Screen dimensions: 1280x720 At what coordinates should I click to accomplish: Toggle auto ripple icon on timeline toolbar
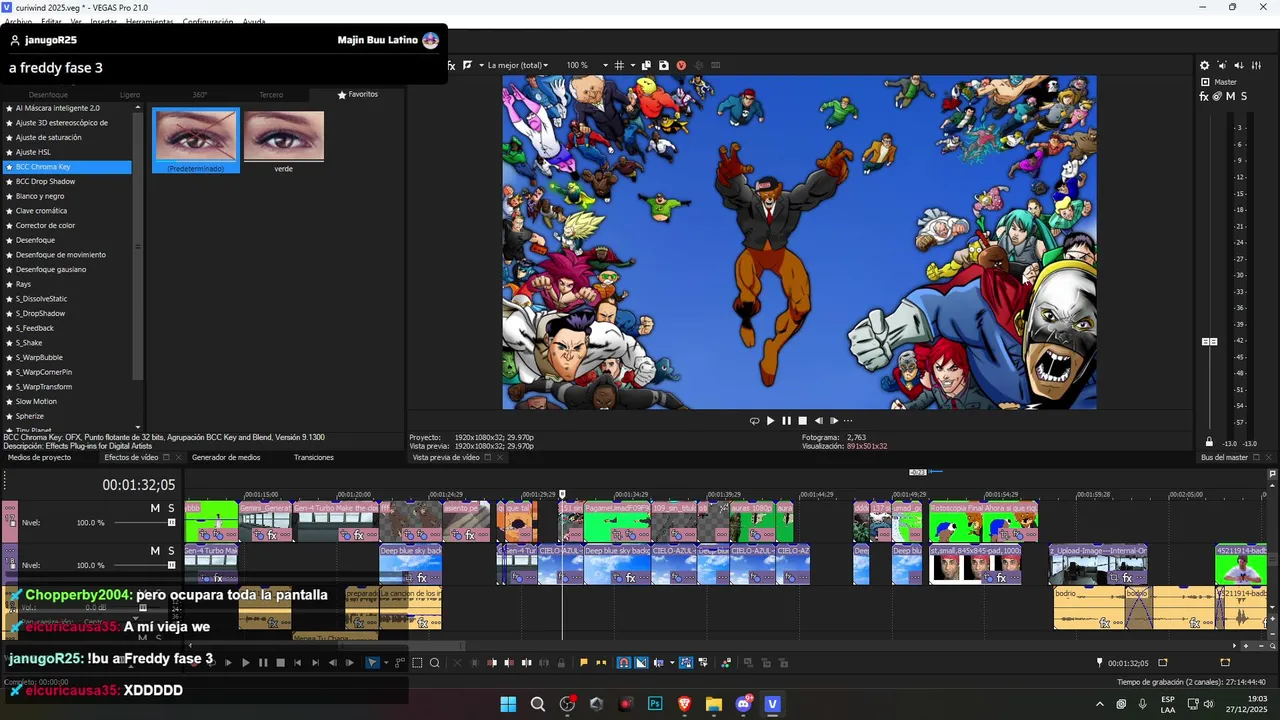[x=658, y=662]
